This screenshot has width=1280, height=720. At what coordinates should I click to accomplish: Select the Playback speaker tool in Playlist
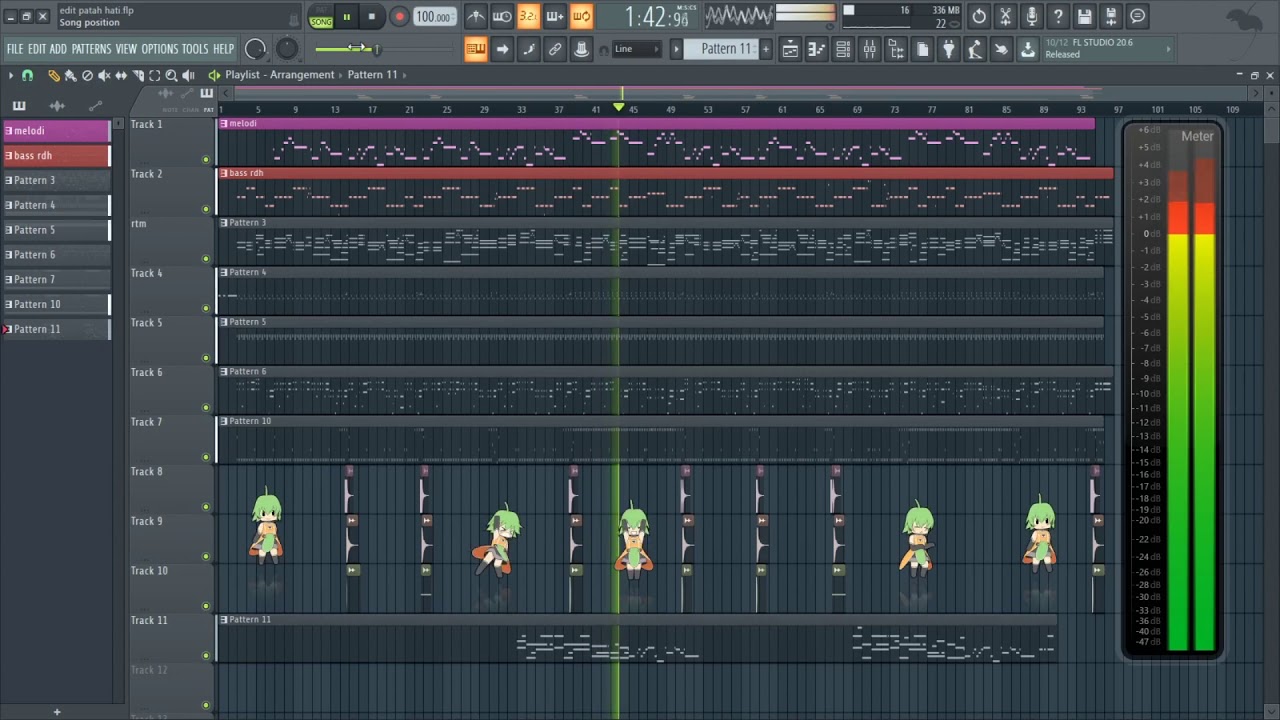tap(189, 75)
